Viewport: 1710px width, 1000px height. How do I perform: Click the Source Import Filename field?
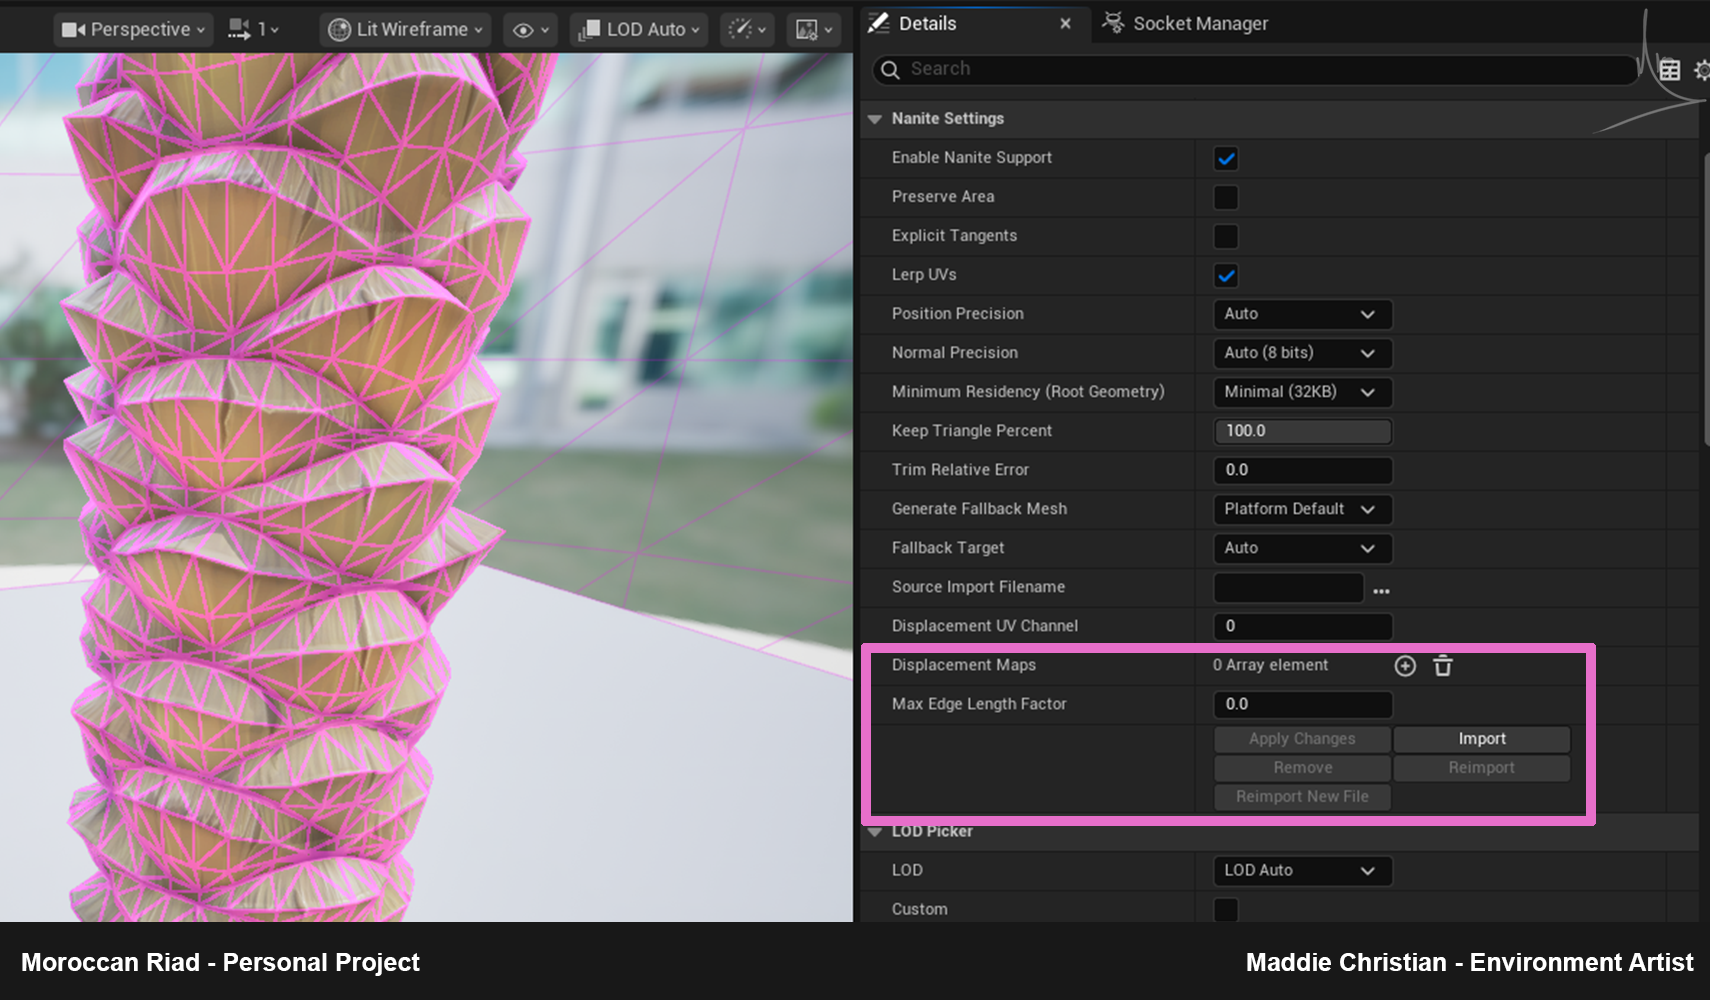(x=1288, y=588)
